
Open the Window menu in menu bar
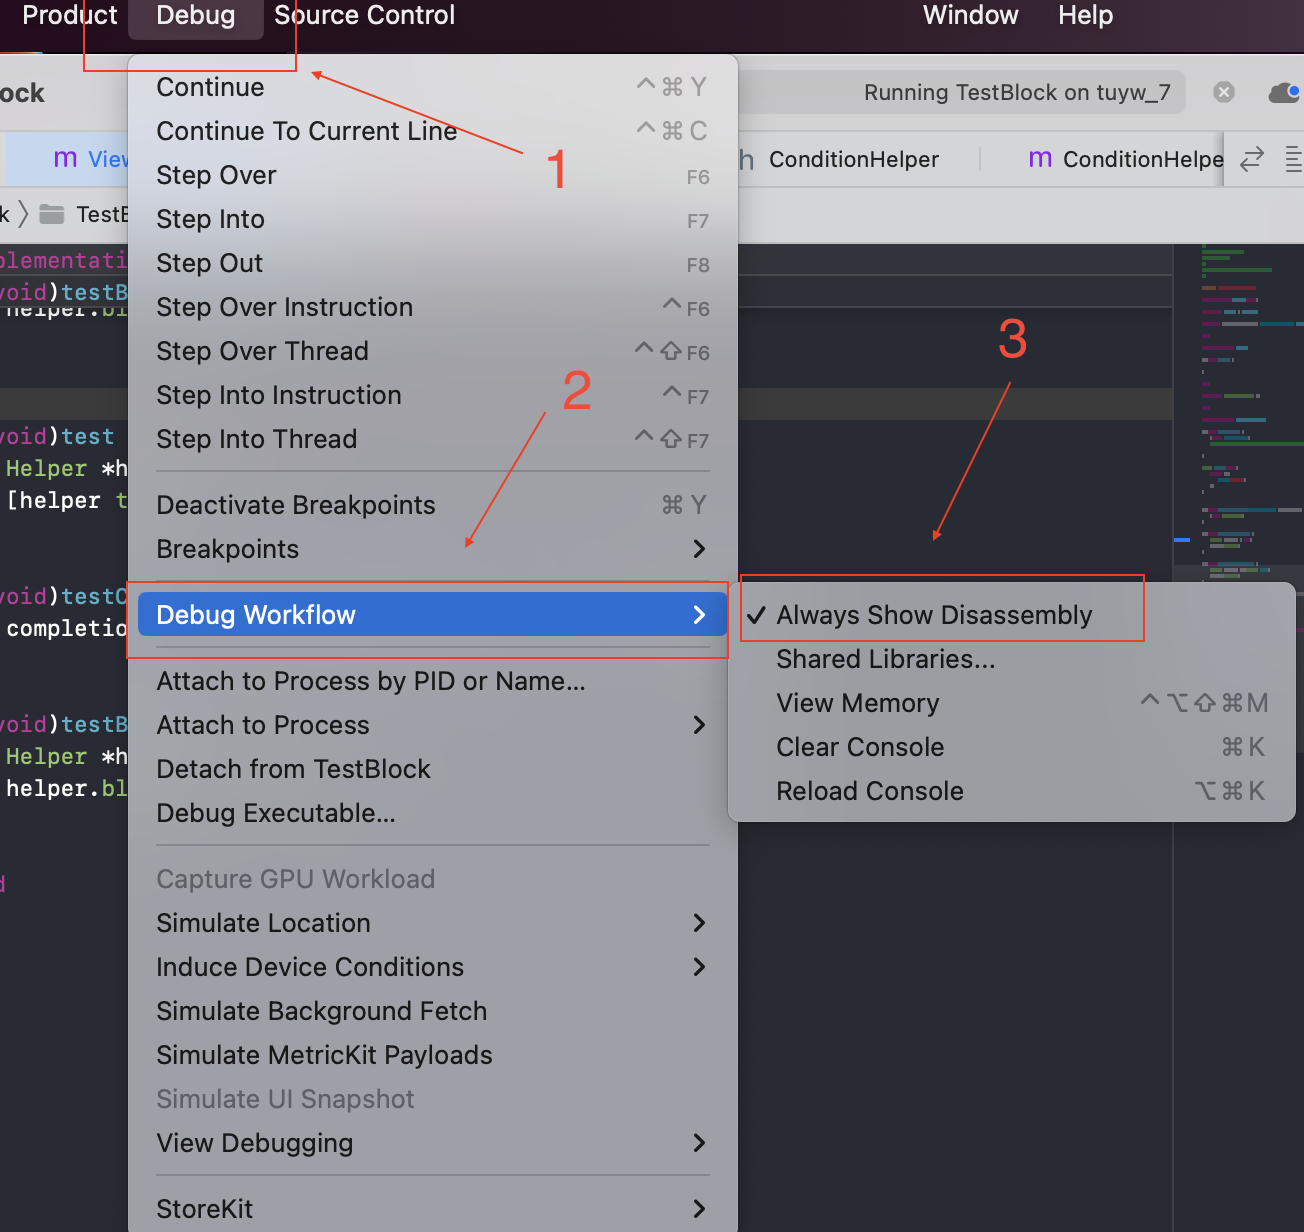pos(970,16)
